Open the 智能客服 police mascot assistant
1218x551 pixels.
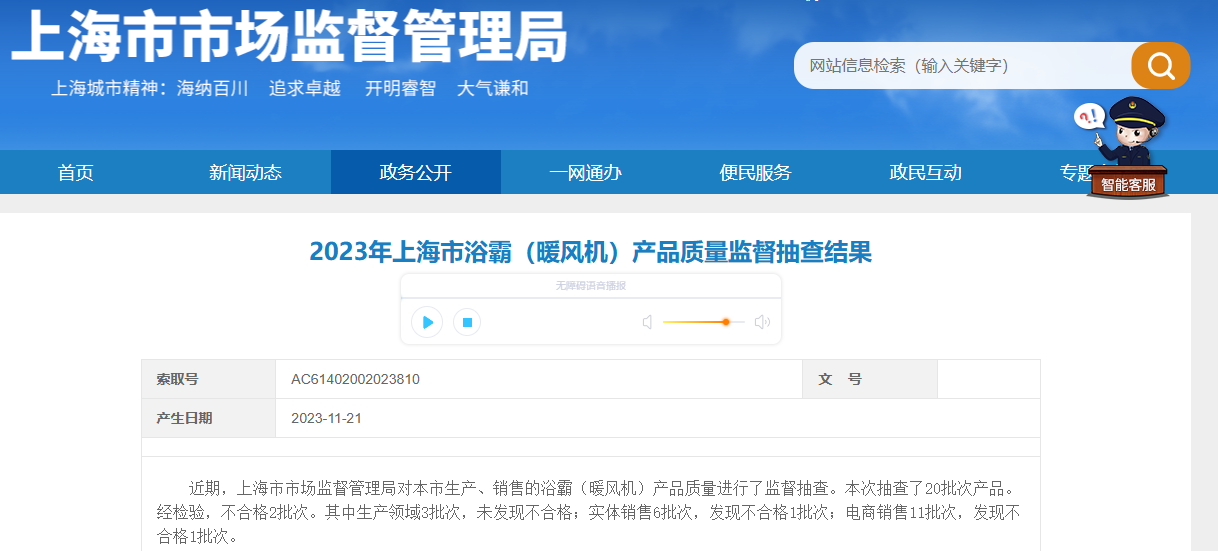(x=1127, y=148)
